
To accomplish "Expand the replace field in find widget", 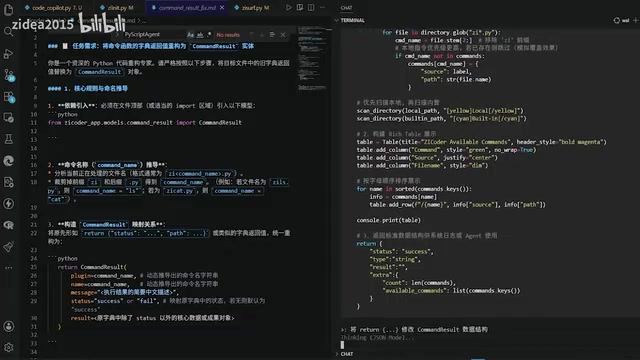I will (117, 35).
